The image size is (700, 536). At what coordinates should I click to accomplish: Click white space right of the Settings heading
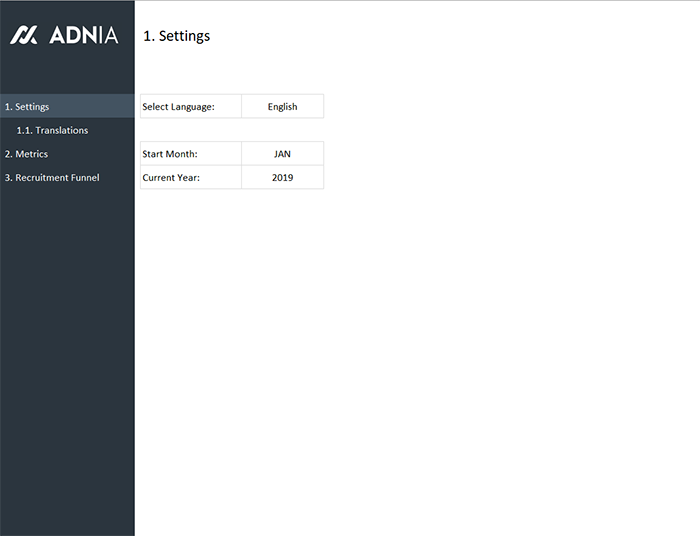pos(450,36)
